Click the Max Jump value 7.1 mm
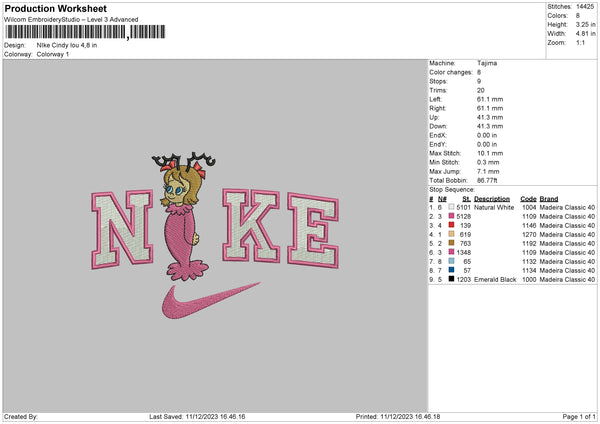 488,171
